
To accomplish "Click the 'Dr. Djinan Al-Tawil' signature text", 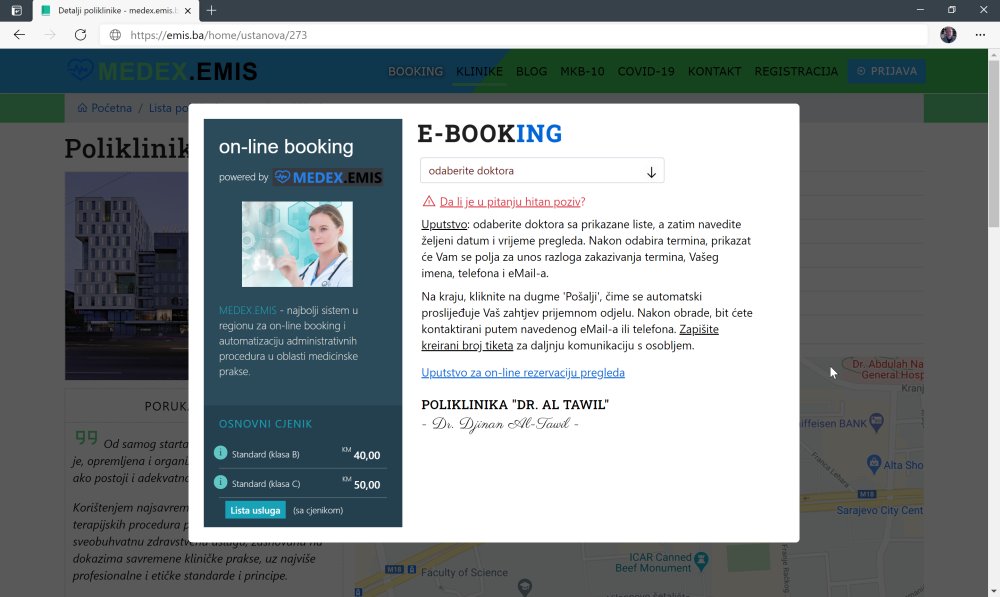I will (x=501, y=424).
